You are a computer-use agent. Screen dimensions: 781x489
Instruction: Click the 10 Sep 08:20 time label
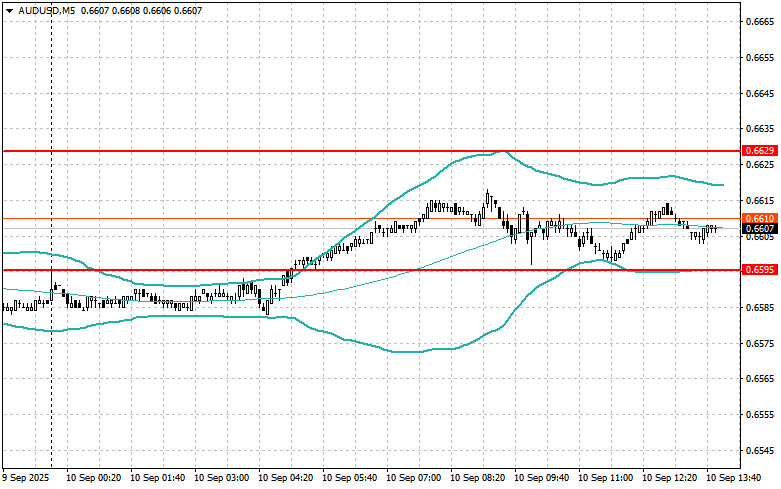click(478, 478)
